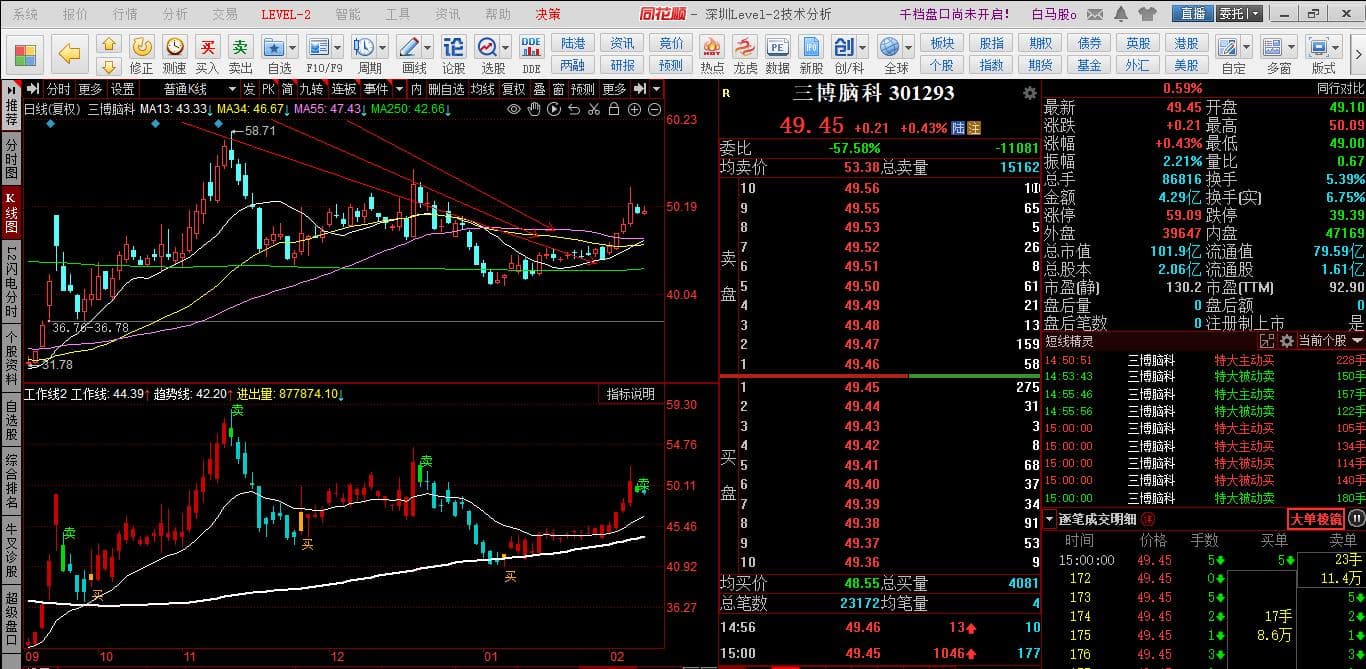Click the colorful home grid icon
Screen dimensions: 1366x669
pos(26,54)
